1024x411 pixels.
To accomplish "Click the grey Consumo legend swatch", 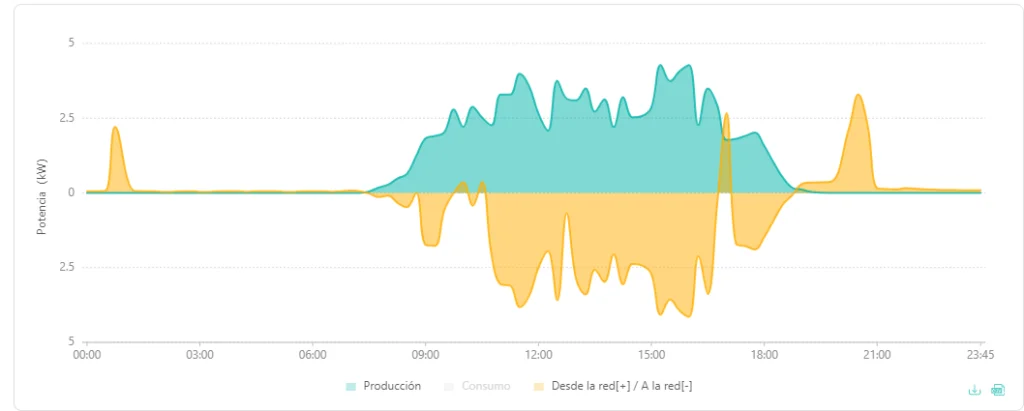I will tap(448, 387).
